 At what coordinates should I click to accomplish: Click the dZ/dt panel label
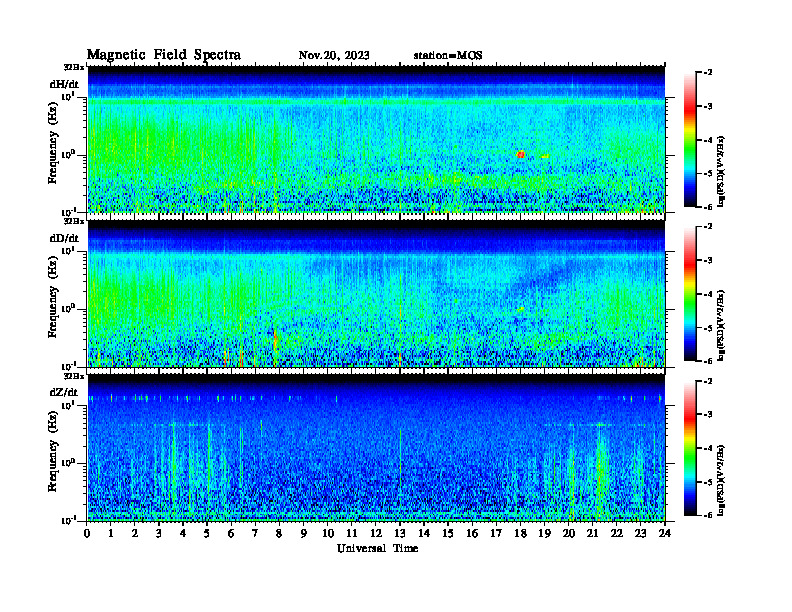[64, 392]
